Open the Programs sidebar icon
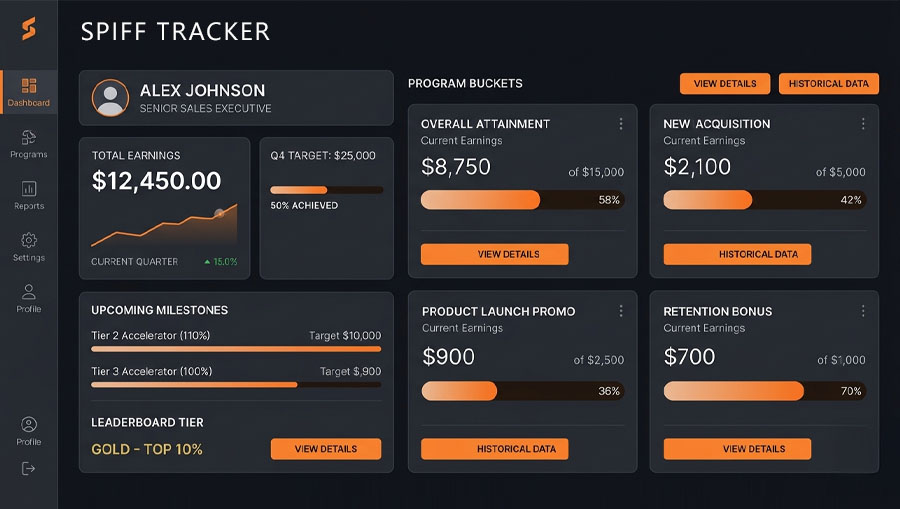 coord(29,137)
